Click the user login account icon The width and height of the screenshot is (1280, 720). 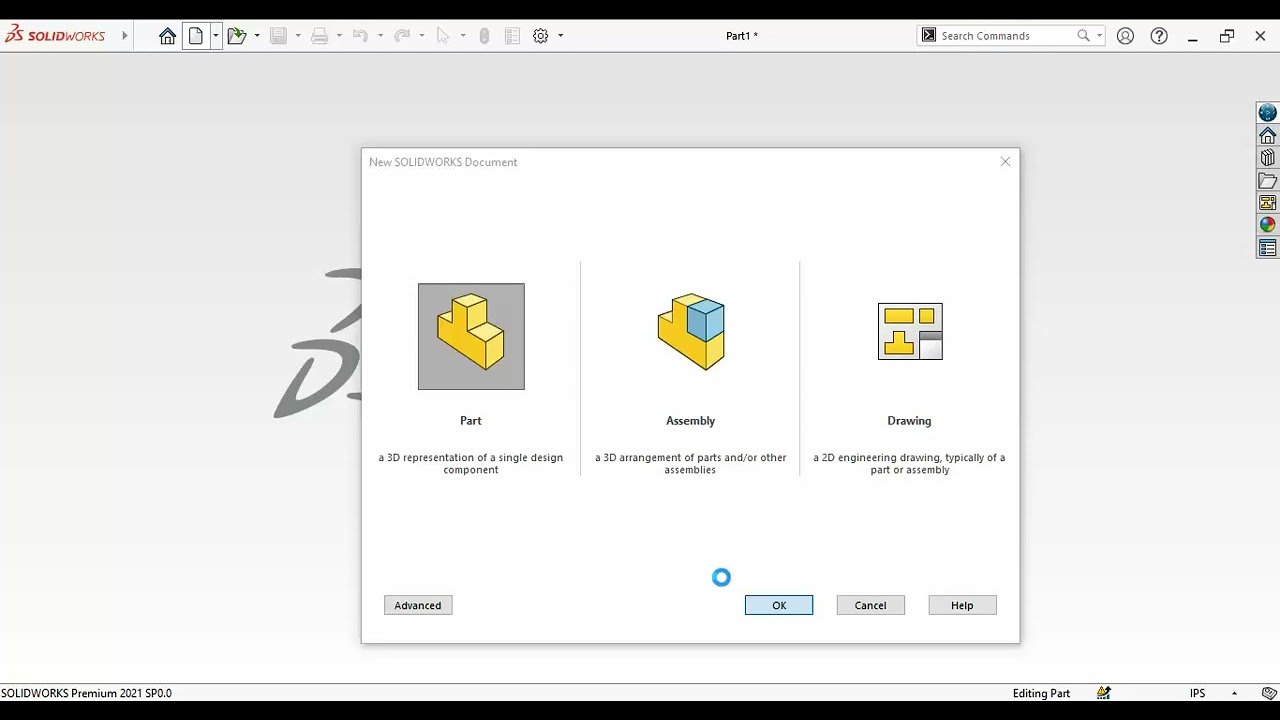point(1125,36)
